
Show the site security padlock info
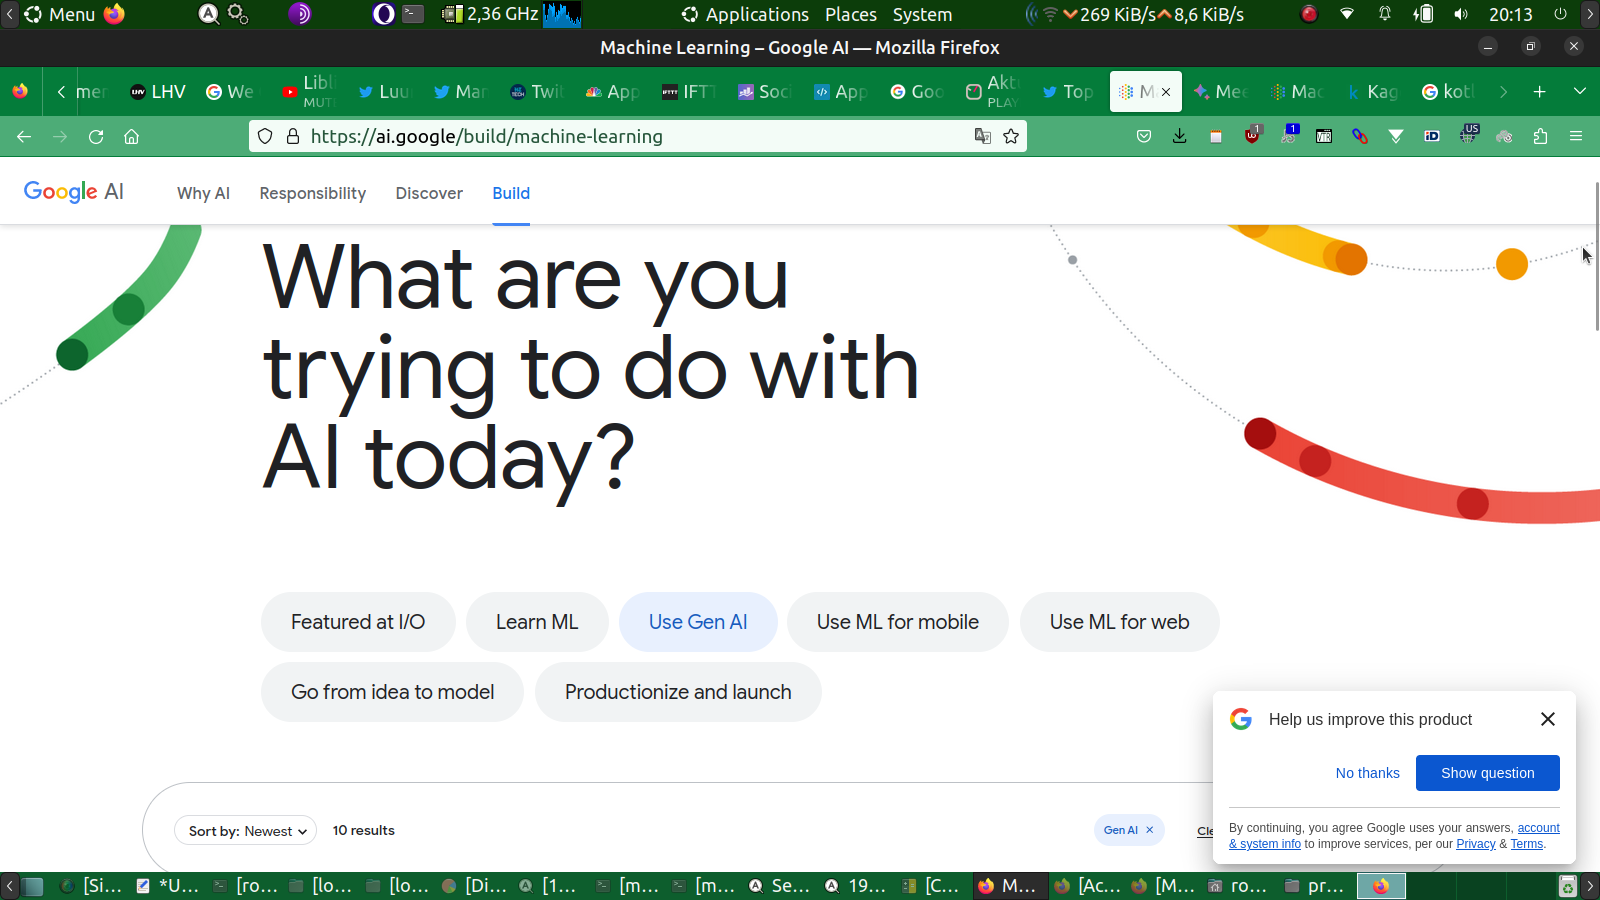click(293, 136)
